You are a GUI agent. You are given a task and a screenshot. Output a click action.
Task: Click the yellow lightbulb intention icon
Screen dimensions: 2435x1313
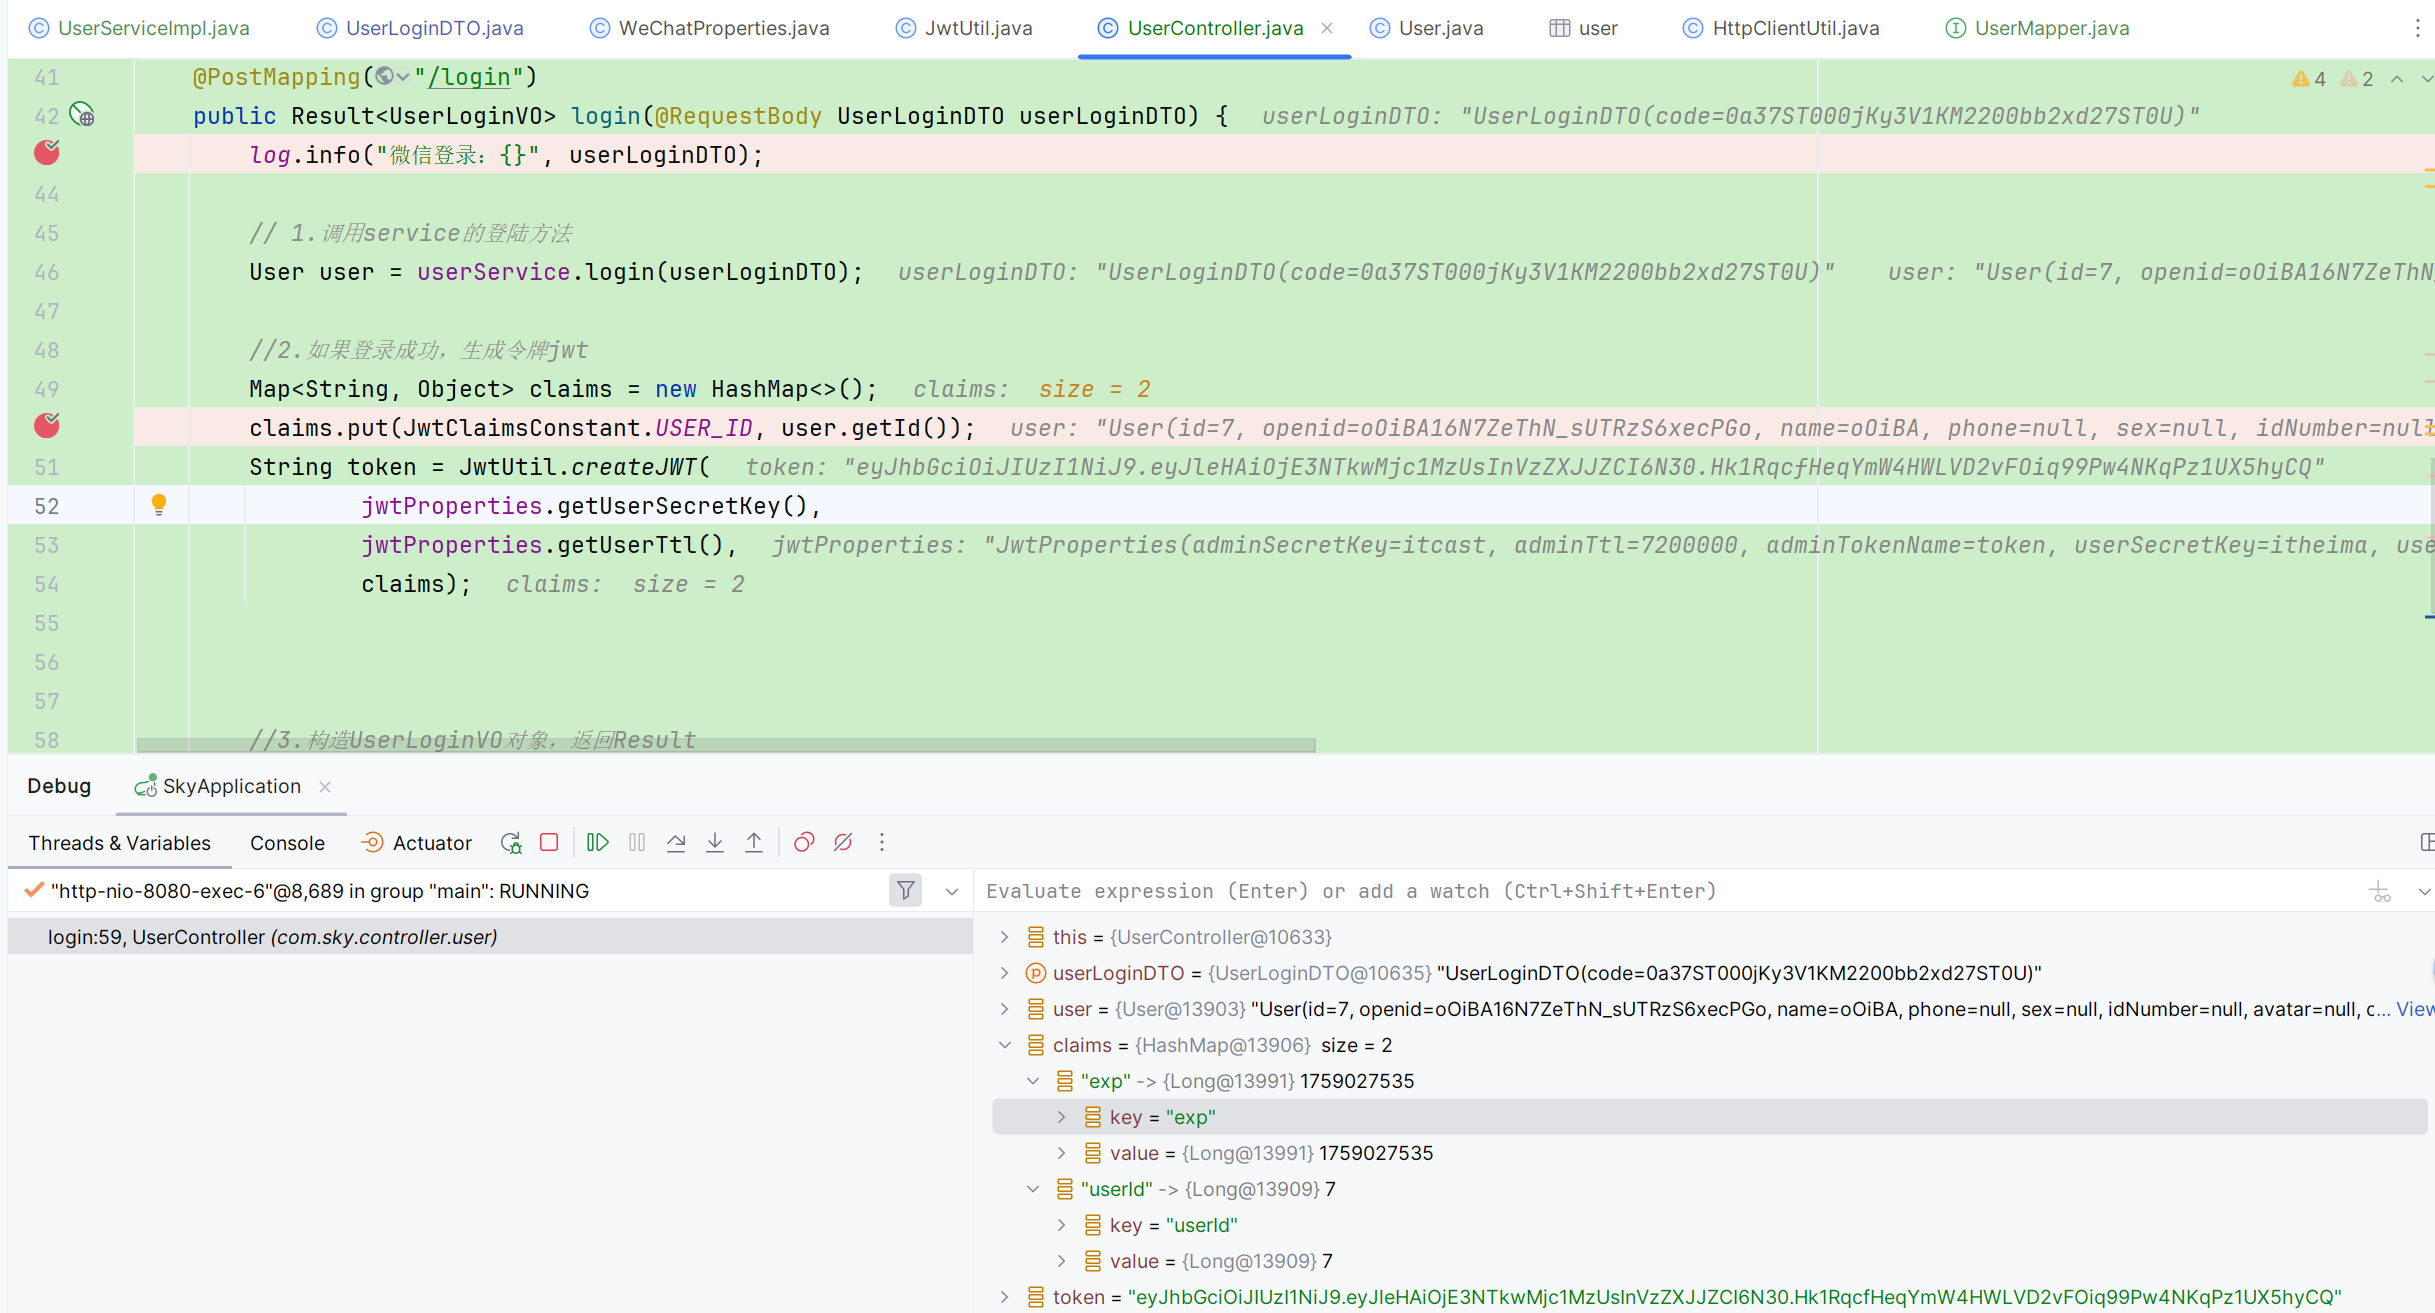click(x=158, y=505)
